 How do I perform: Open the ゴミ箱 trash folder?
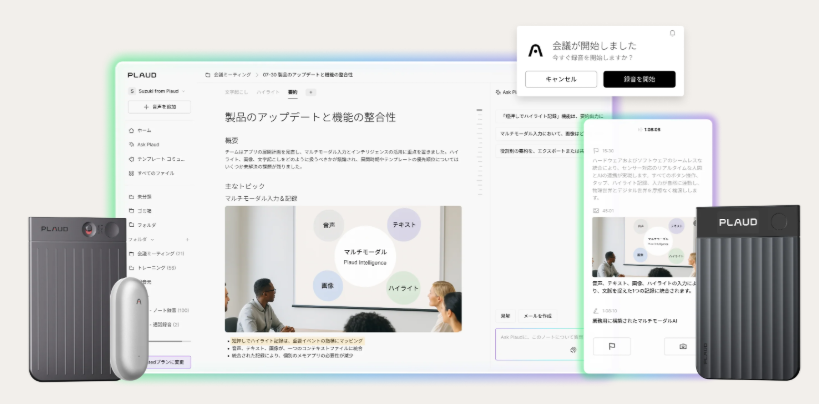click(146, 211)
